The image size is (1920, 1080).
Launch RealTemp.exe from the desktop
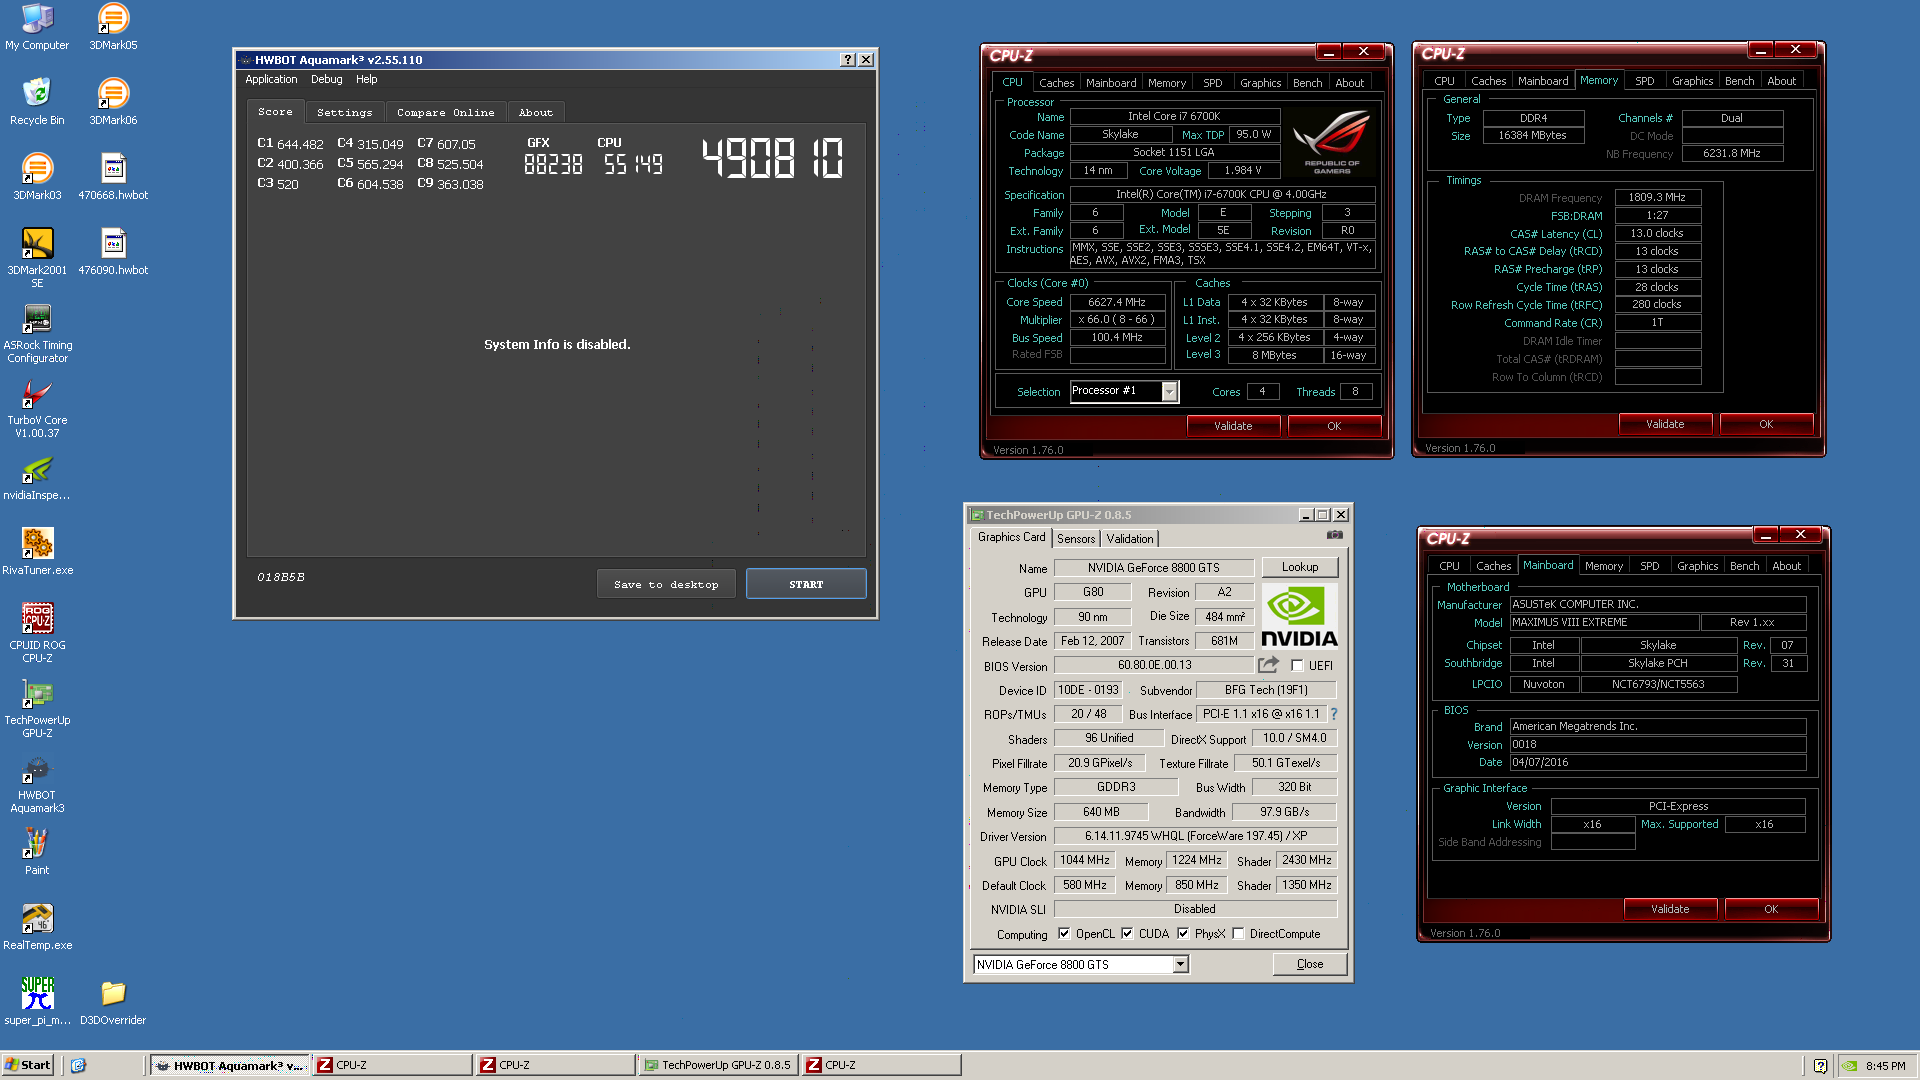(37, 927)
